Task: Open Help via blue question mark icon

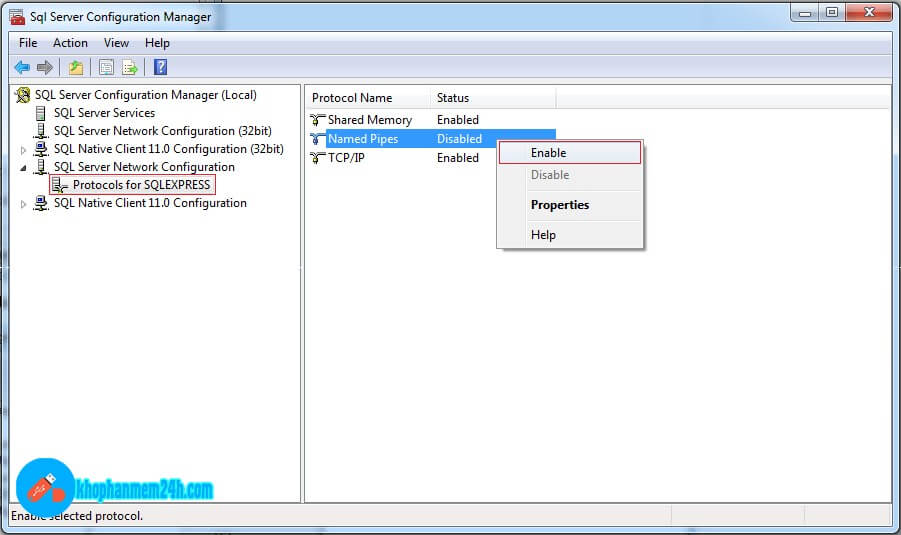Action: point(160,68)
